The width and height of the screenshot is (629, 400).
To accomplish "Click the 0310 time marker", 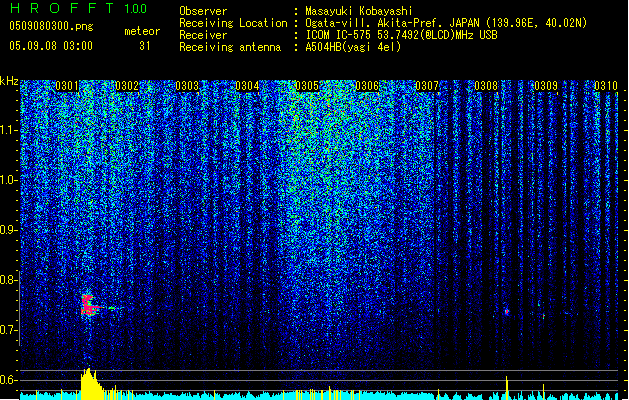I will coord(606,86).
